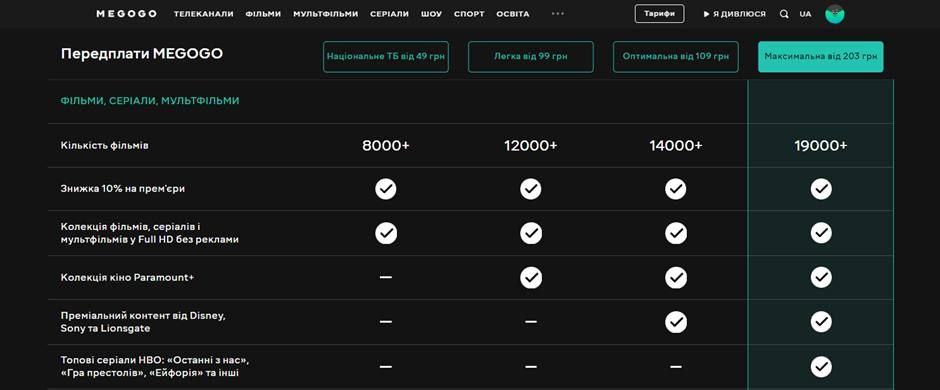Switch language via UA selector
Image resolution: width=940 pixels, height=390 pixels.
coord(805,14)
